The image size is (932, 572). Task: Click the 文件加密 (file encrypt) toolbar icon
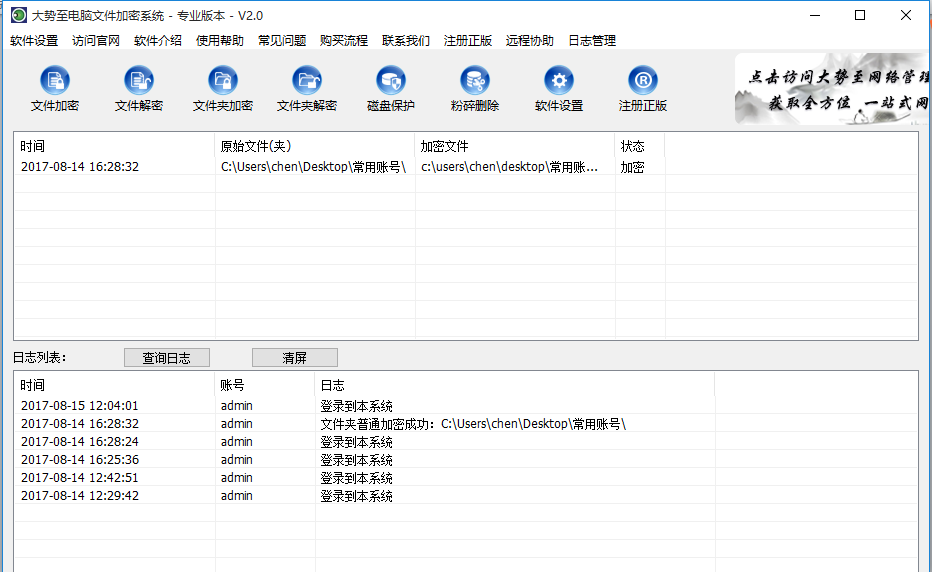55,82
